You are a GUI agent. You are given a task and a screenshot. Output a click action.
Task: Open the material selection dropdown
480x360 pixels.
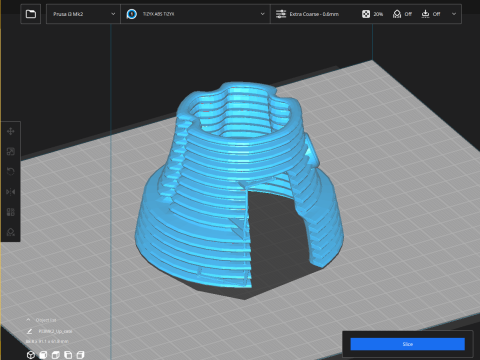click(195, 14)
